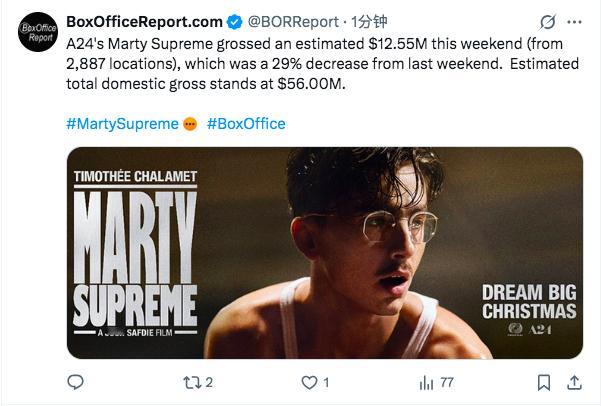Click the blue verified badge

tap(235, 21)
